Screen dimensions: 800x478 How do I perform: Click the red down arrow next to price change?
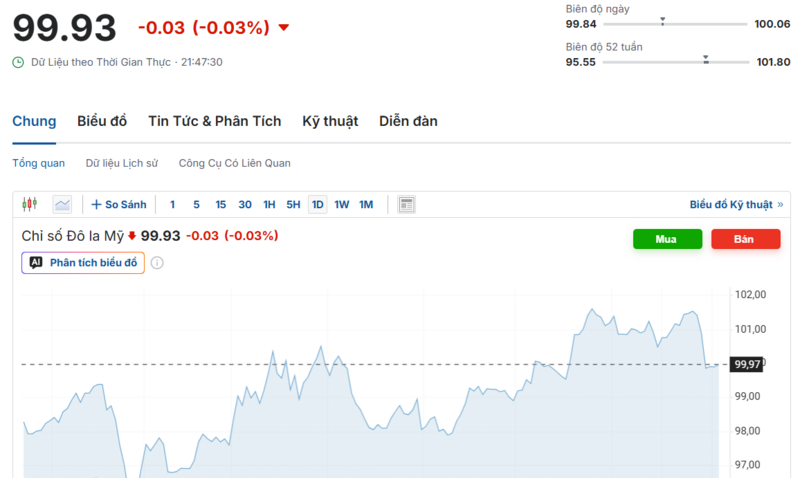[284, 28]
